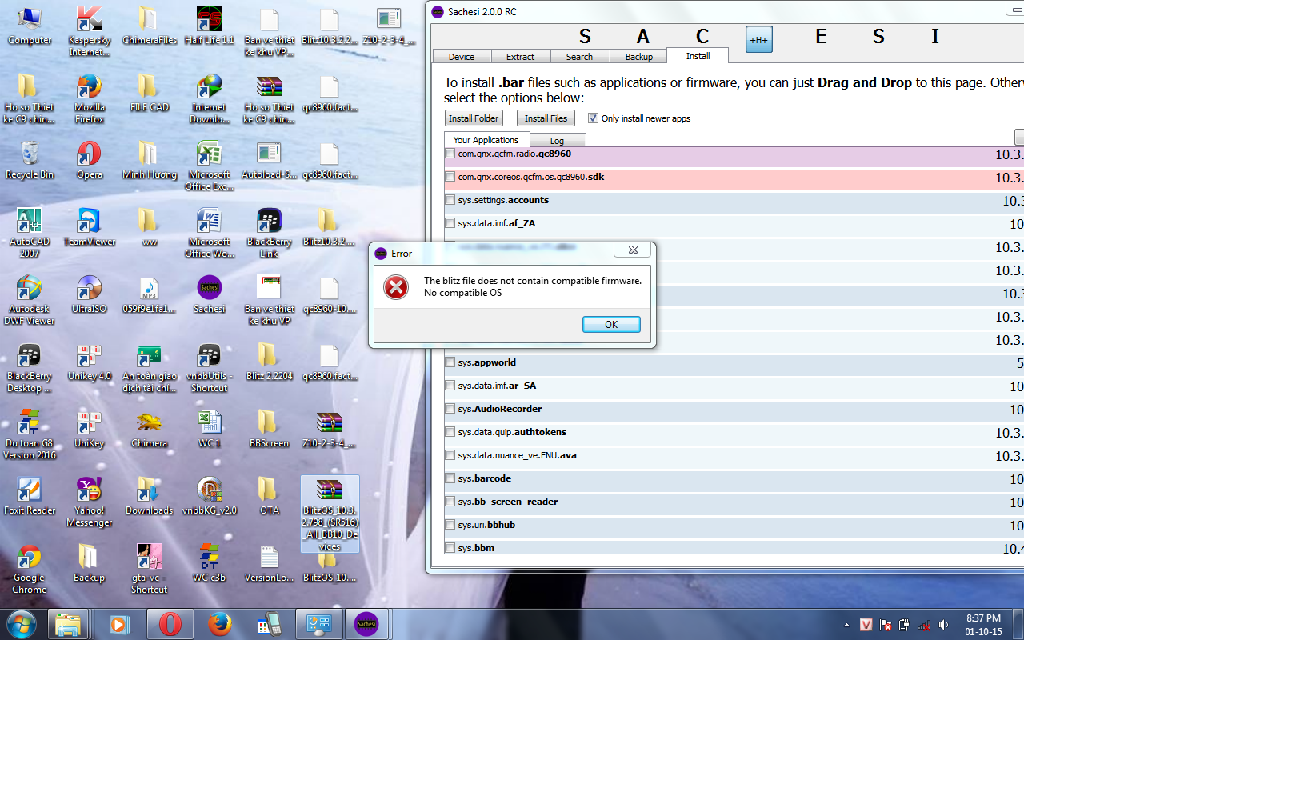Open BlackBerry Desktop desktop shortcut
The width and height of the screenshot is (1306, 800).
point(29,367)
